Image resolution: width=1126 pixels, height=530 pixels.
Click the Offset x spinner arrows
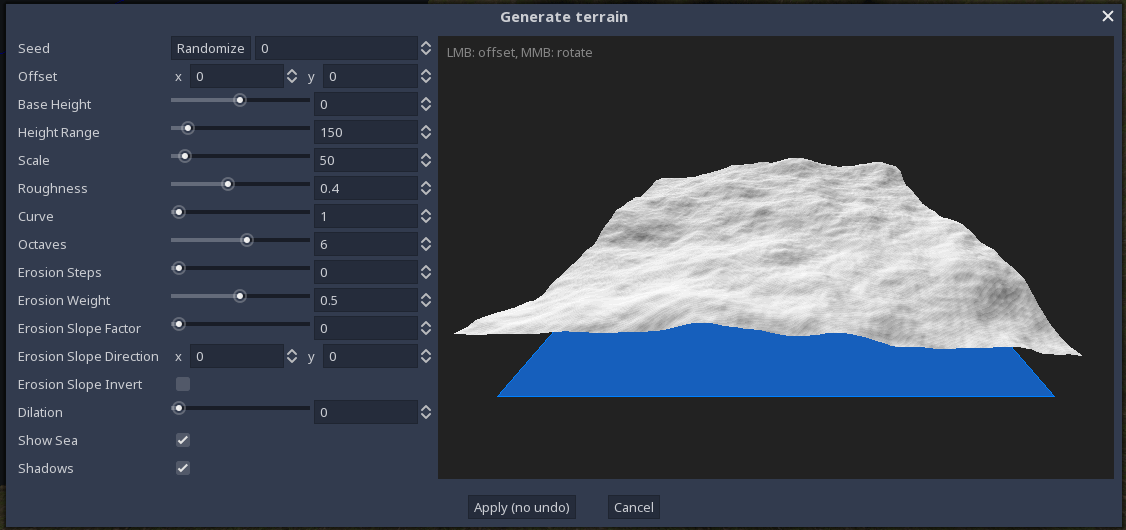point(292,76)
